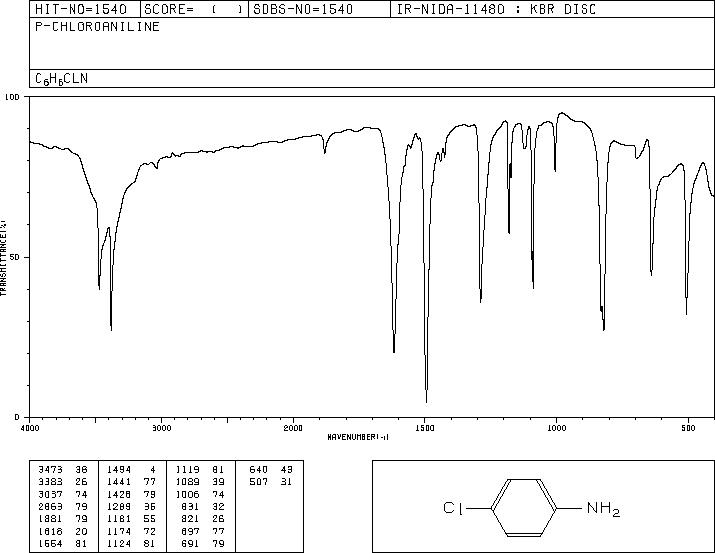Select peak table entry 507
The width and height of the screenshot is (715, 553).
[x=259, y=481]
